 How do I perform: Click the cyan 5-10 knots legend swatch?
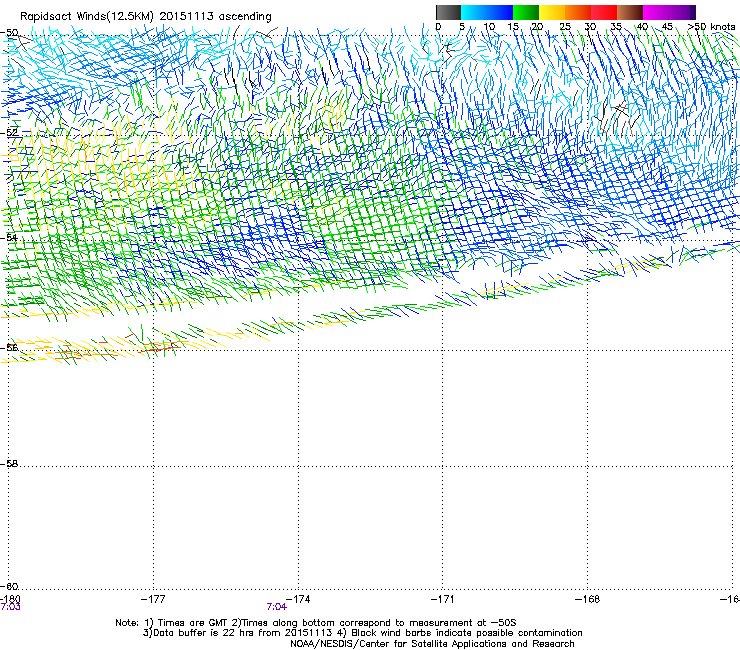tap(474, 12)
